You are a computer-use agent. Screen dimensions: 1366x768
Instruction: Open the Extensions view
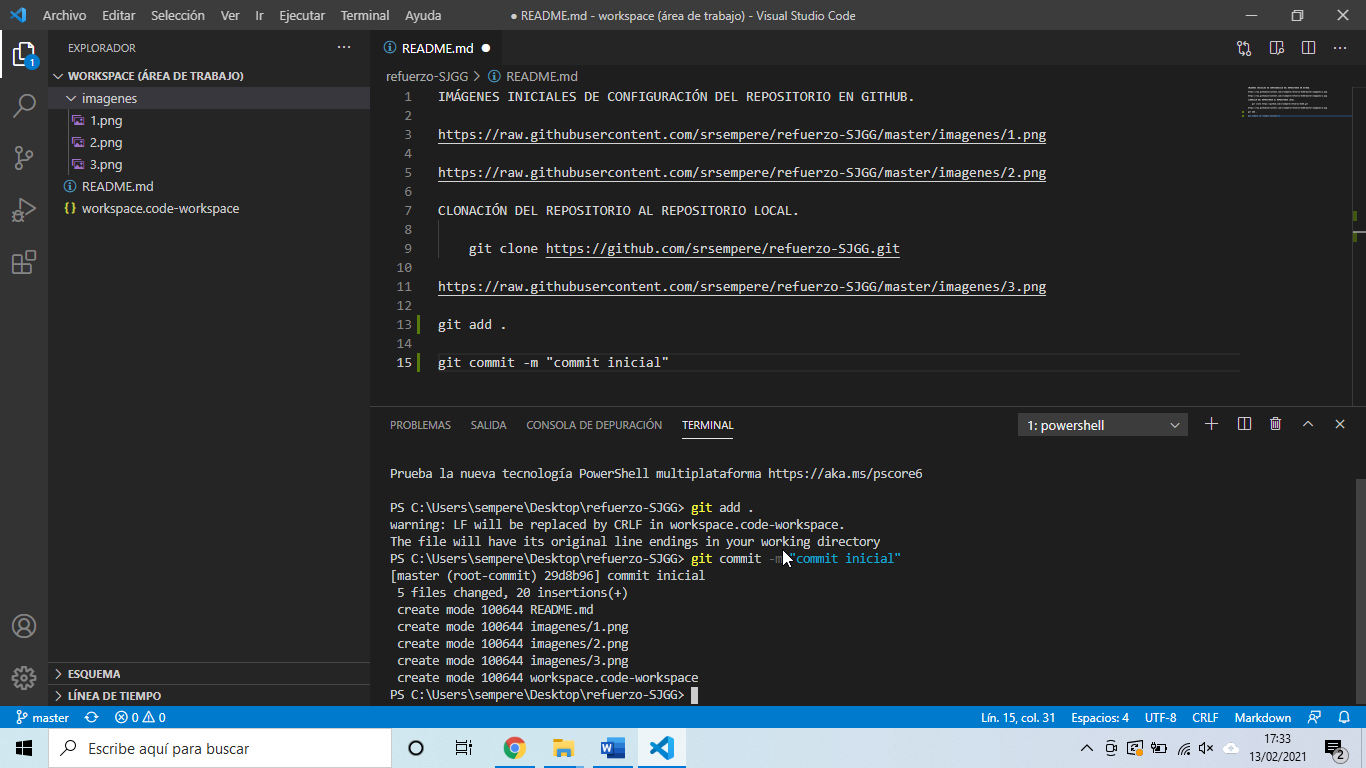click(x=24, y=262)
